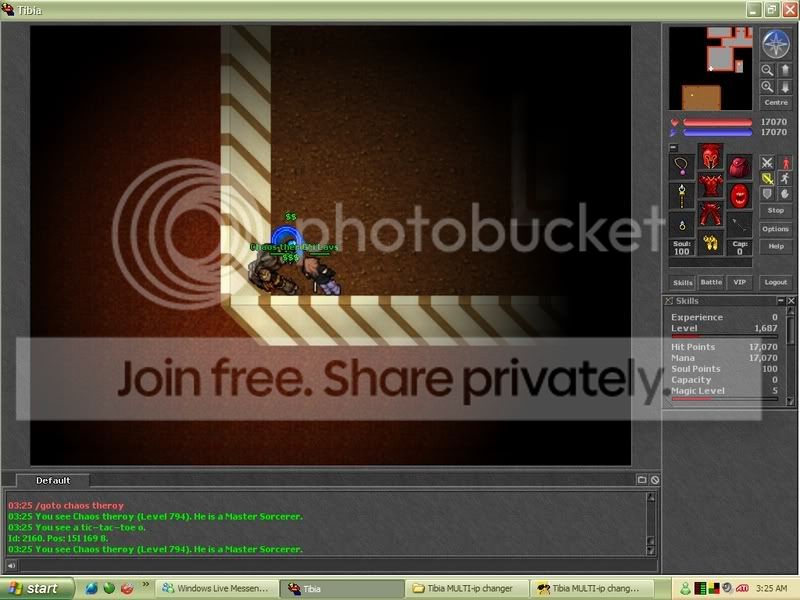Image resolution: width=800 pixels, height=600 pixels.
Task: Open the Windows Start menu
Action: pos(36,588)
